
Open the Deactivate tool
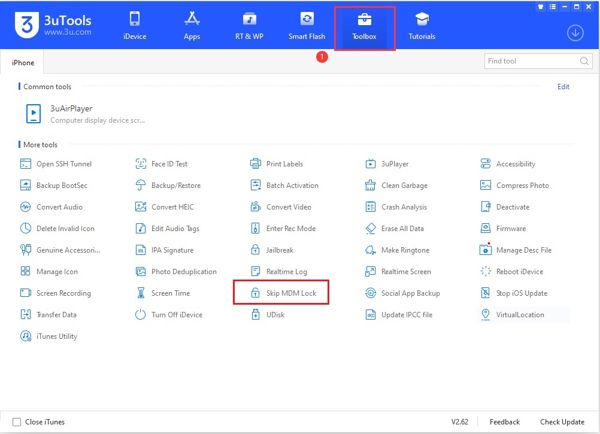coord(505,207)
